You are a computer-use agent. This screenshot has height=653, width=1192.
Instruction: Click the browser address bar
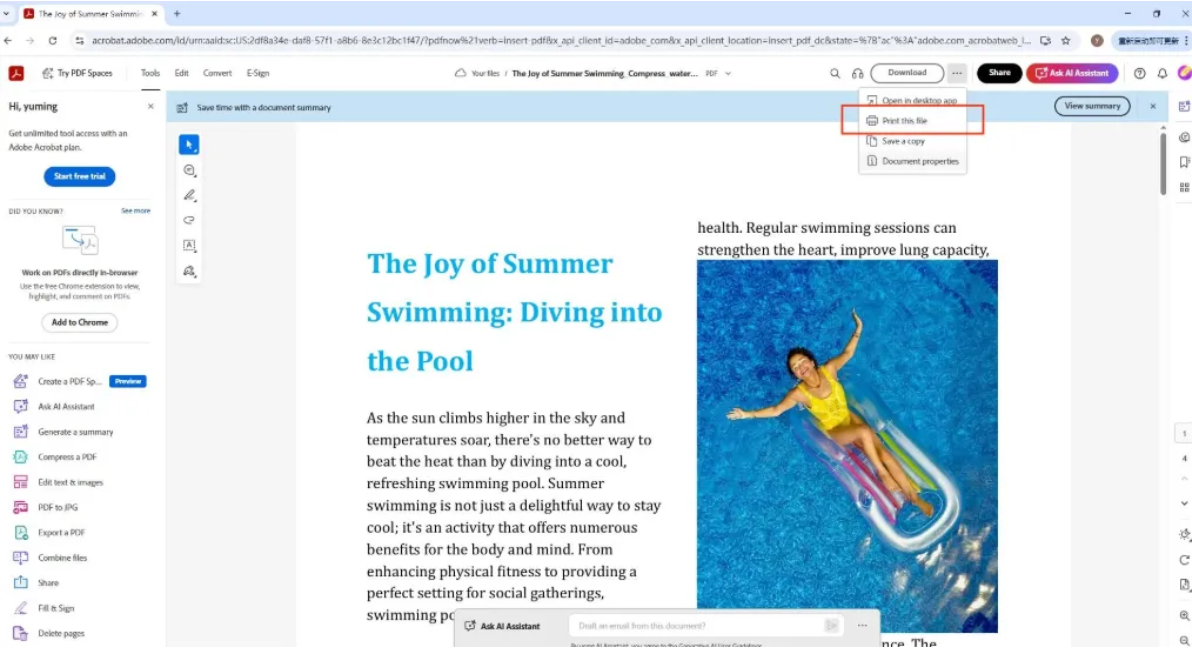click(560, 40)
